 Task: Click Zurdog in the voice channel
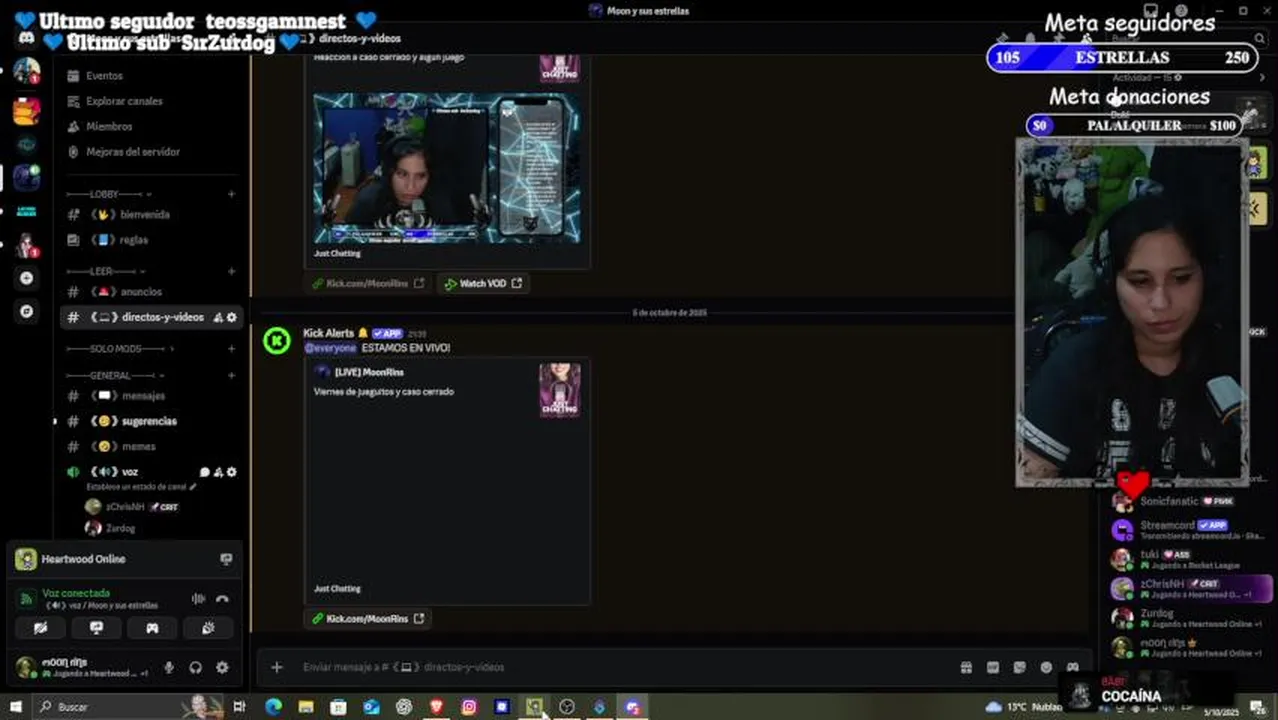[x=120, y=528]
